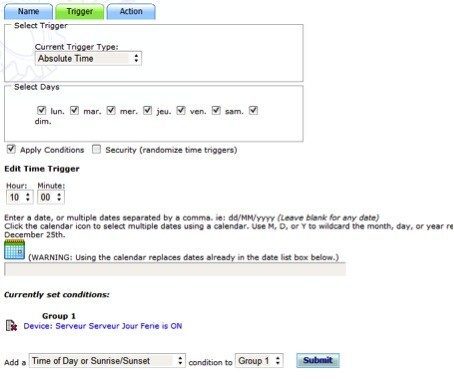The height and width of the screenshot is (379, 454).
Task: Disable the Apply Conditions checkbox
Action: point(11,149)
